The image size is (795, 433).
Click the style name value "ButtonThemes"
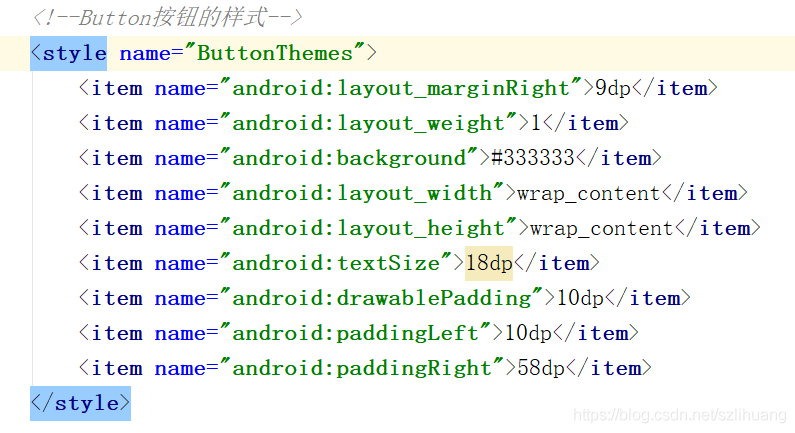click(x=275, y=53)
